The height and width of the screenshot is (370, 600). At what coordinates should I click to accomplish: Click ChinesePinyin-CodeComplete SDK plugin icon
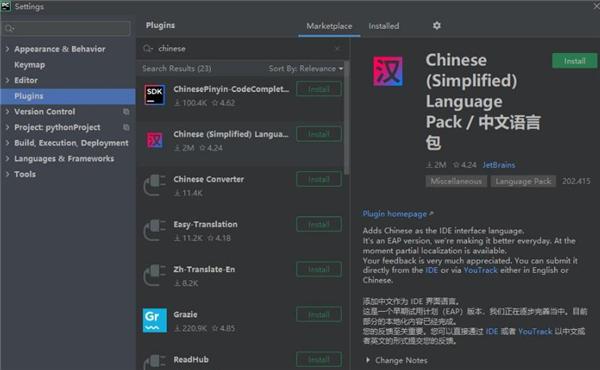point(155,95)
